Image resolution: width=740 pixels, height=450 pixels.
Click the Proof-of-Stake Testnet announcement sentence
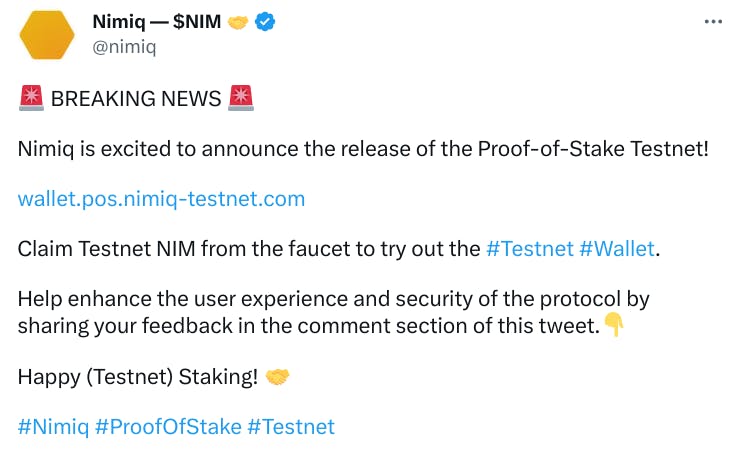[364, 149]
